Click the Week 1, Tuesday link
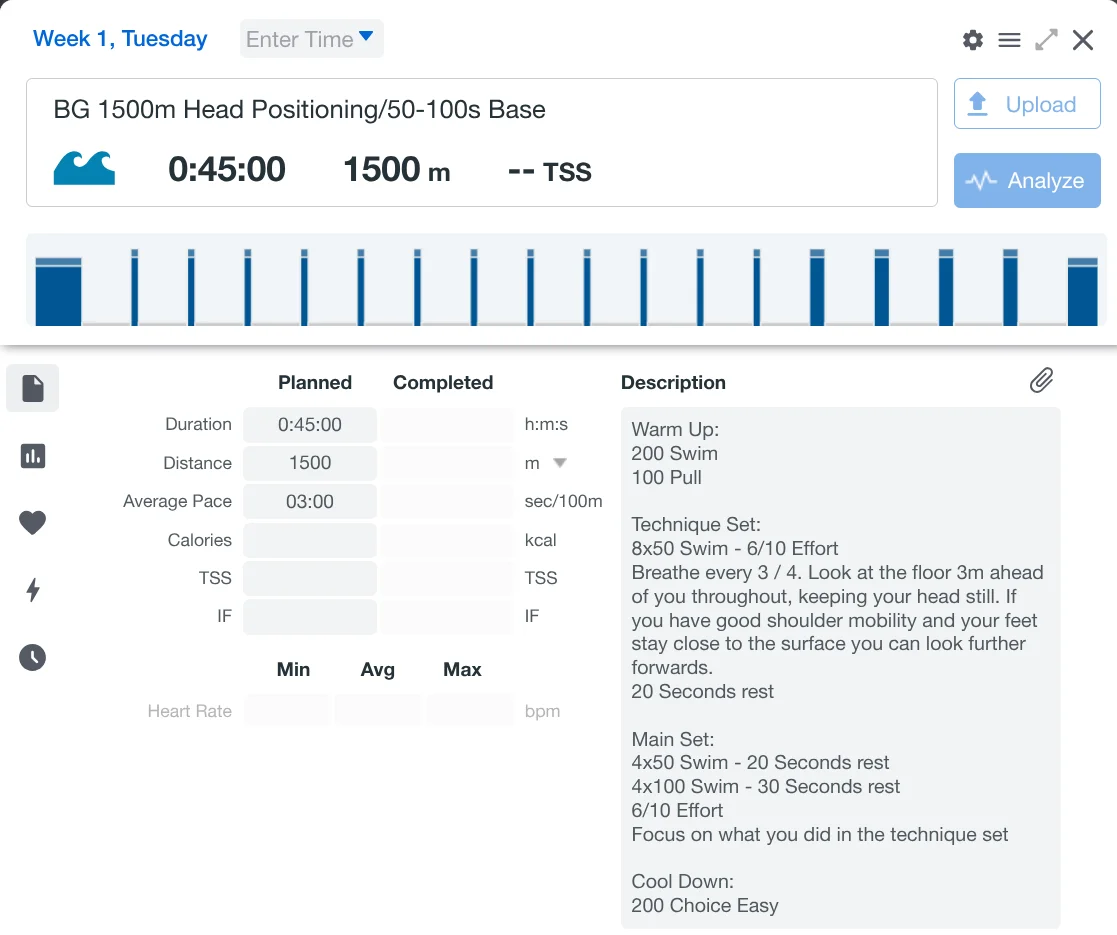Screen dimensions: 1117x935 coord(120,39)
